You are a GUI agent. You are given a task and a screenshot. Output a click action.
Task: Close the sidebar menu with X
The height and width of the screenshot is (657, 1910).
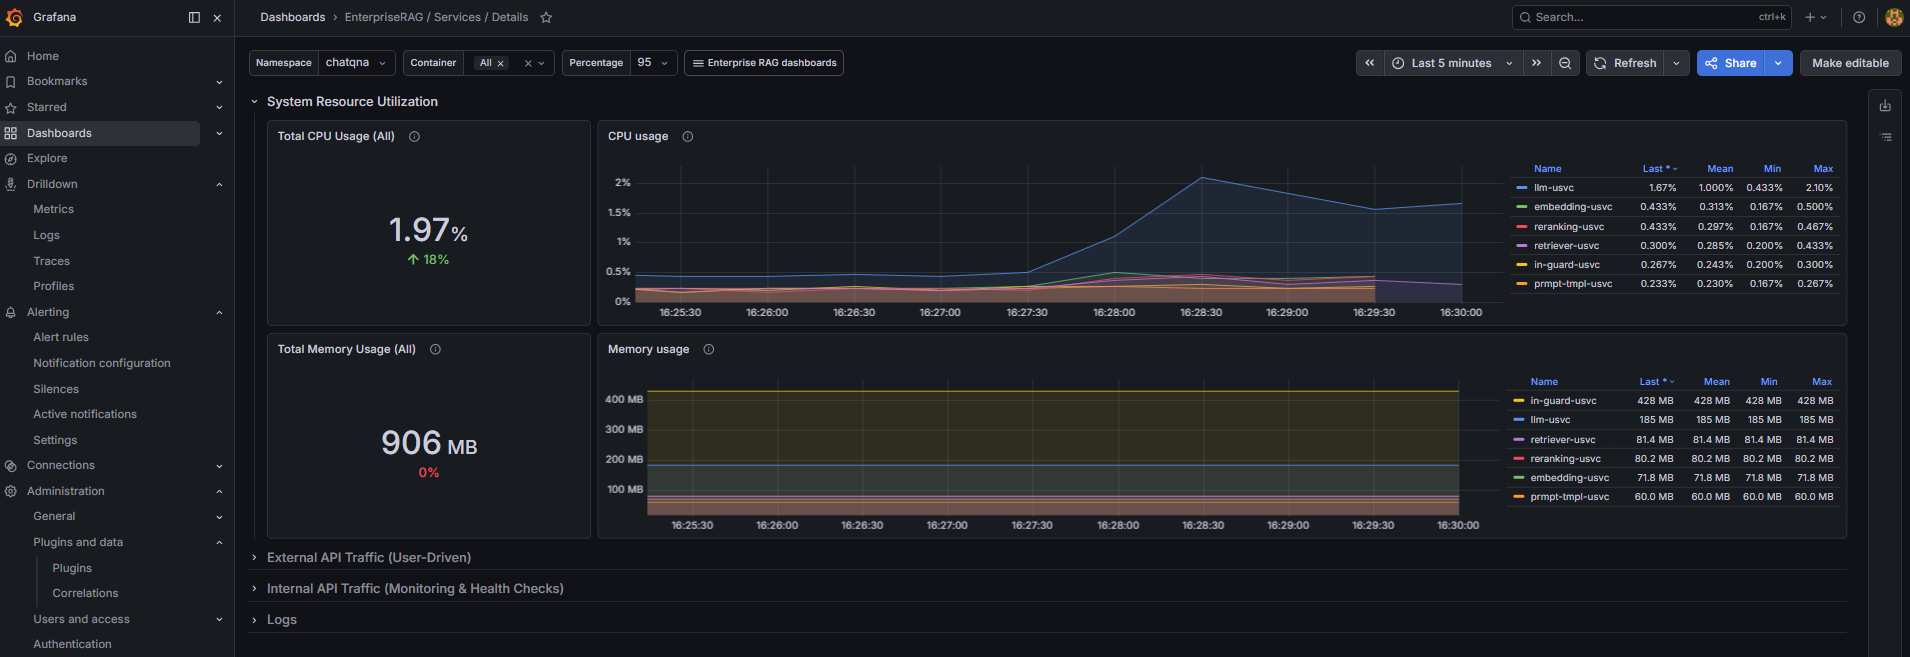(x=217, y=18)
